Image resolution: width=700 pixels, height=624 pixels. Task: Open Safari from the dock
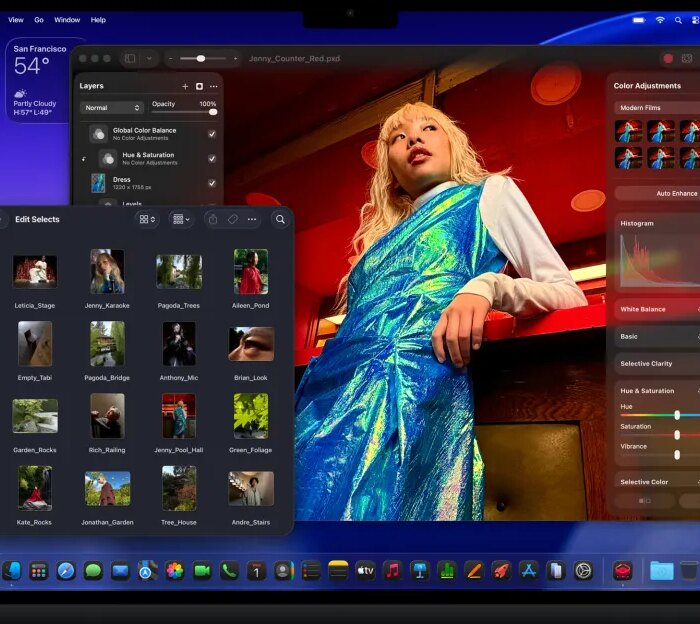(x=66, y=571)
